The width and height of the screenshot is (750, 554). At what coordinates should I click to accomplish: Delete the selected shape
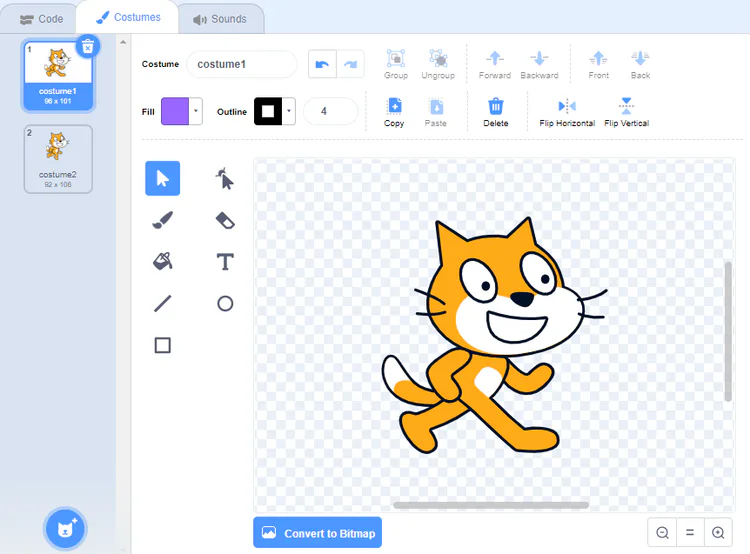(496, 112)
